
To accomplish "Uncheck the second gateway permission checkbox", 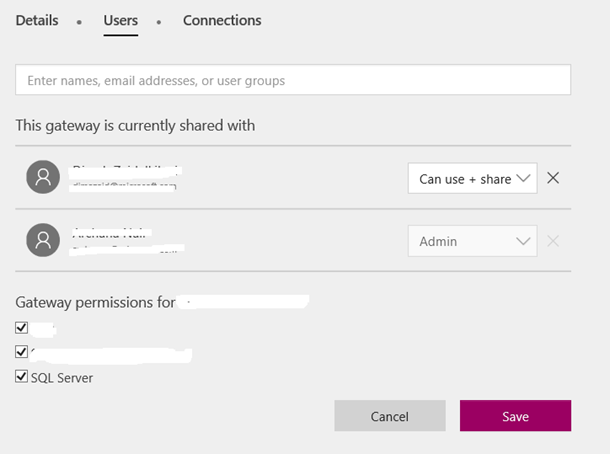I will (x=22, y=352).
